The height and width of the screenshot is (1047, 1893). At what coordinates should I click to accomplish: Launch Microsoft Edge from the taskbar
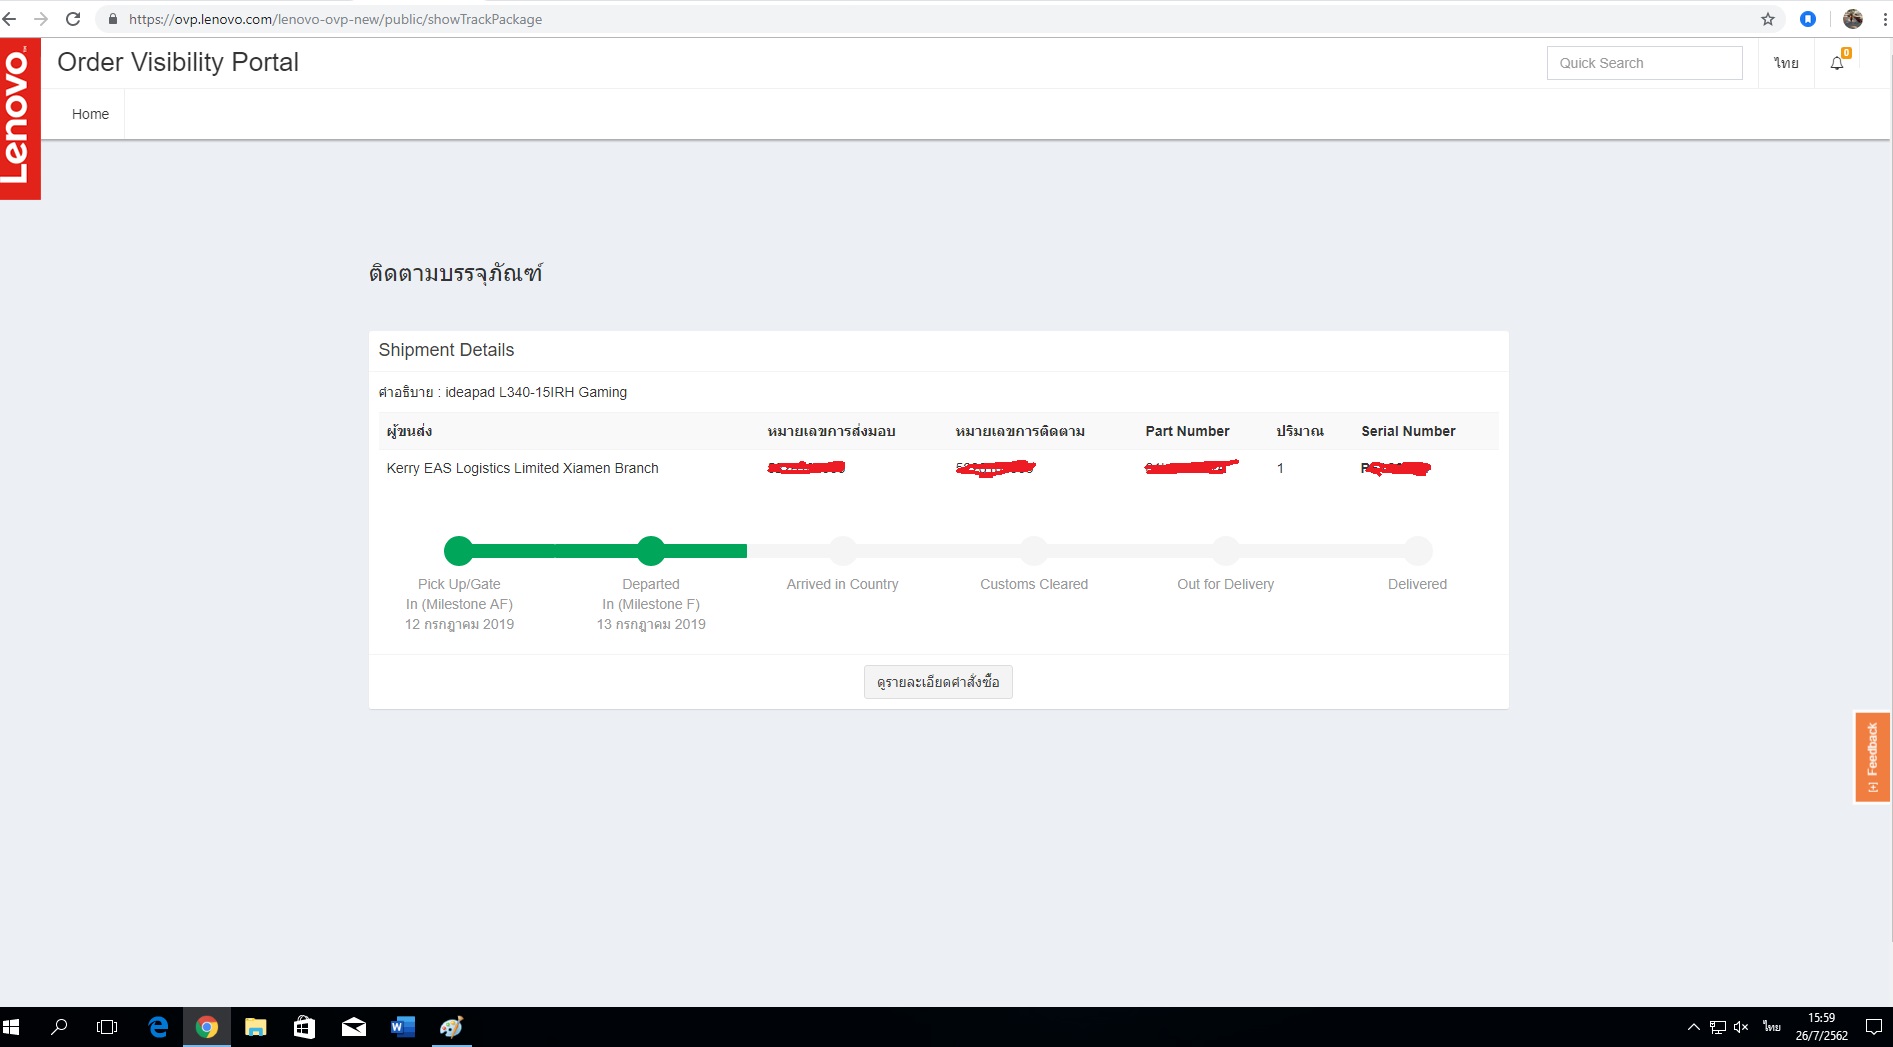[158, 1027]
